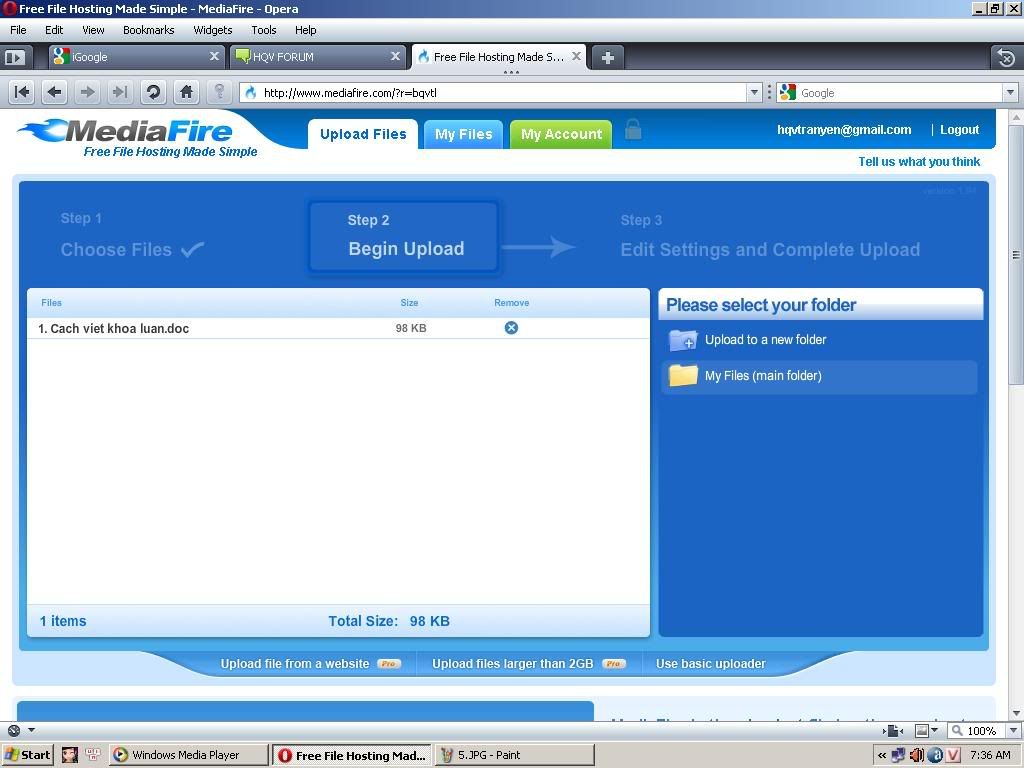Close the Free File Hosting tab
Image resolution: width=1024 pixels, height=768 pixels.
[576, 57]
